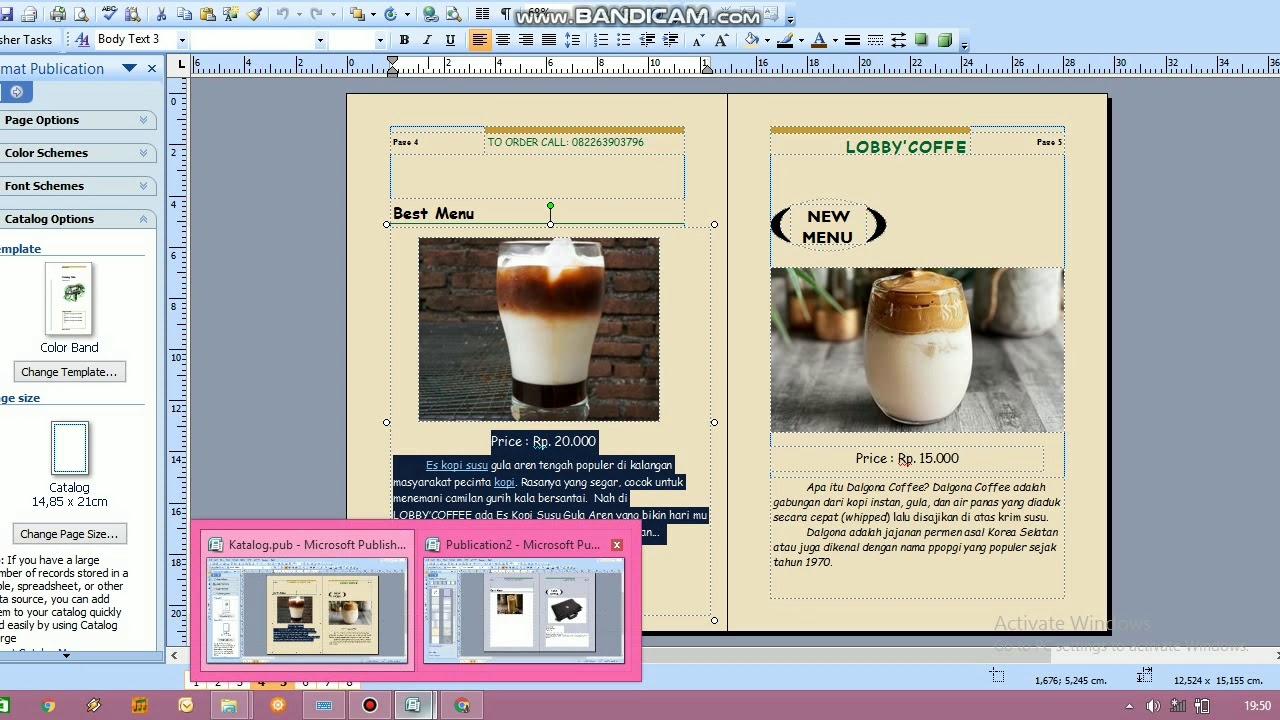
Task: Go to page 4 tab
Action: pyautogui.click(x=261, y=683)
